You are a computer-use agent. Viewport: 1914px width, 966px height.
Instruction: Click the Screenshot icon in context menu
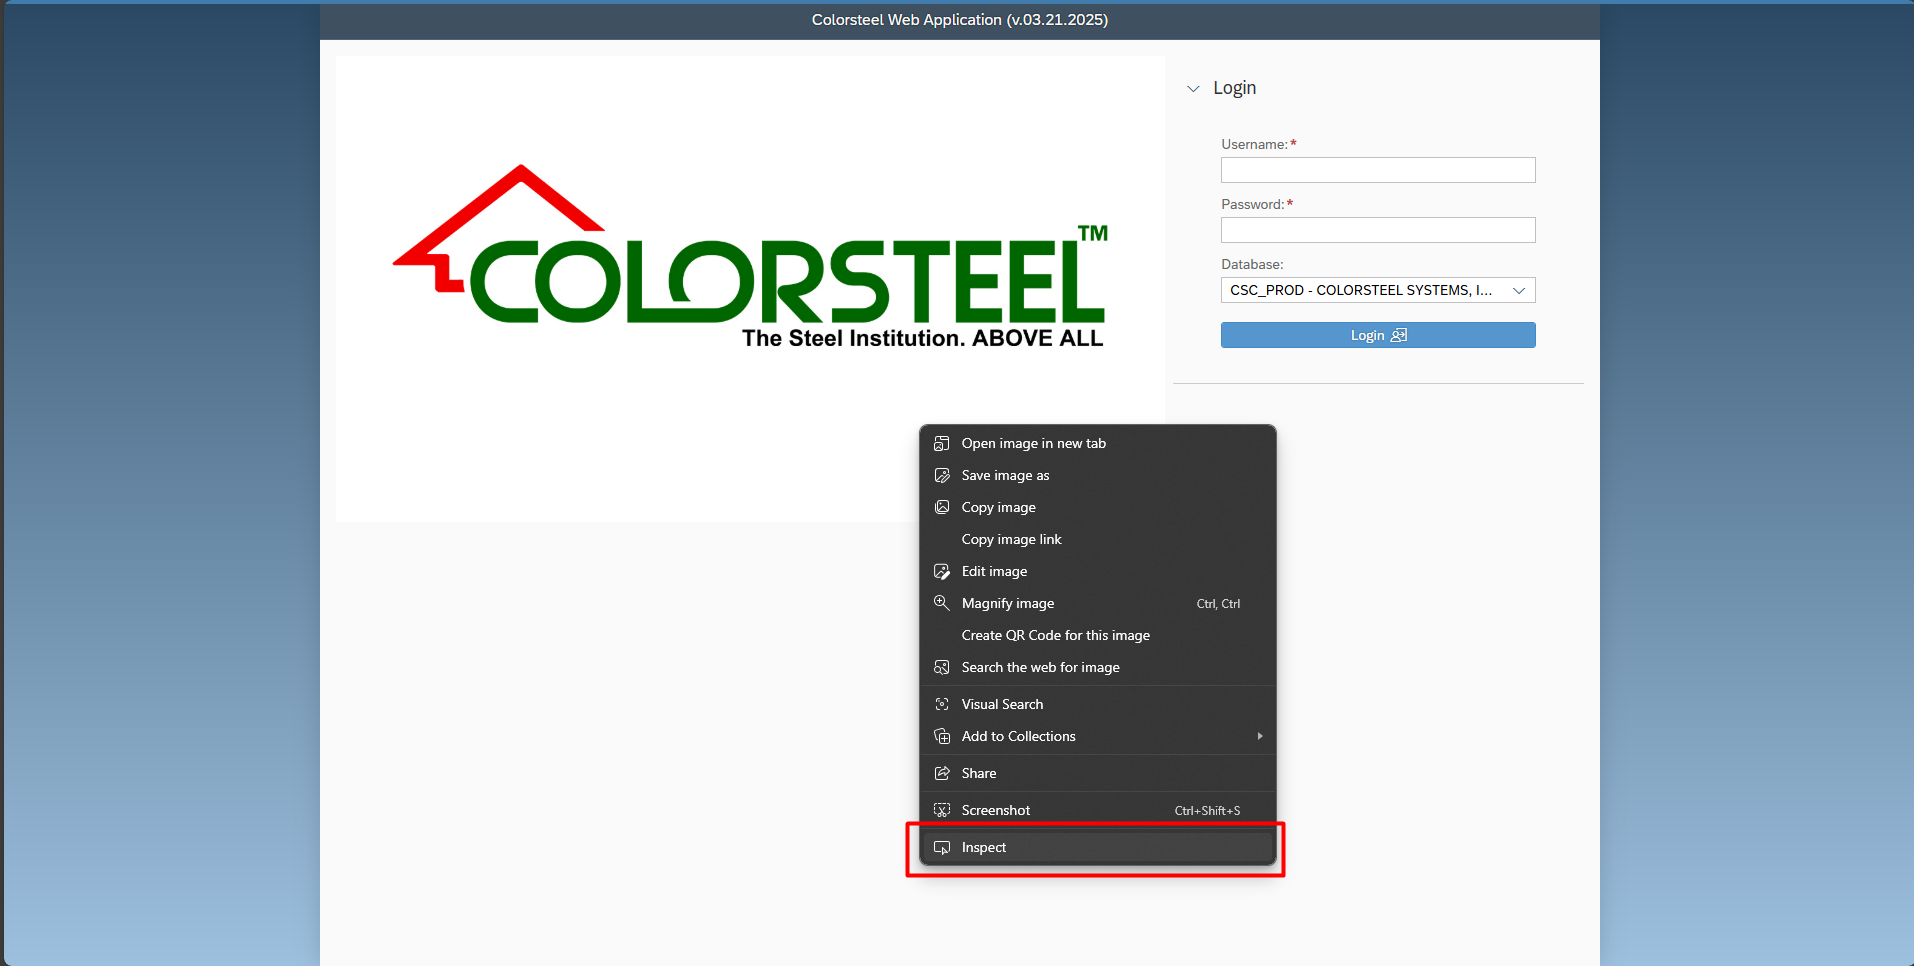(x=941, y=810)
